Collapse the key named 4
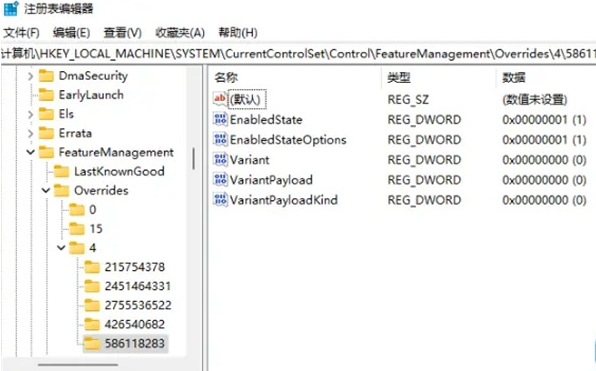596x371 pixels. click(x=61, y=248)
